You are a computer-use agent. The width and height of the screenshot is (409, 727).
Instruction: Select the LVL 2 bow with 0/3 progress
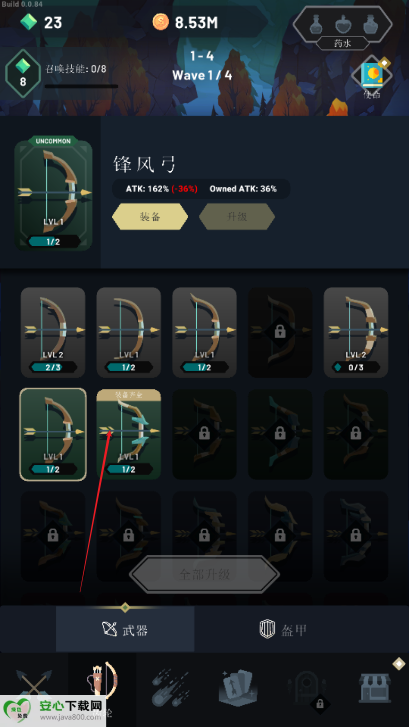[356, 332]
